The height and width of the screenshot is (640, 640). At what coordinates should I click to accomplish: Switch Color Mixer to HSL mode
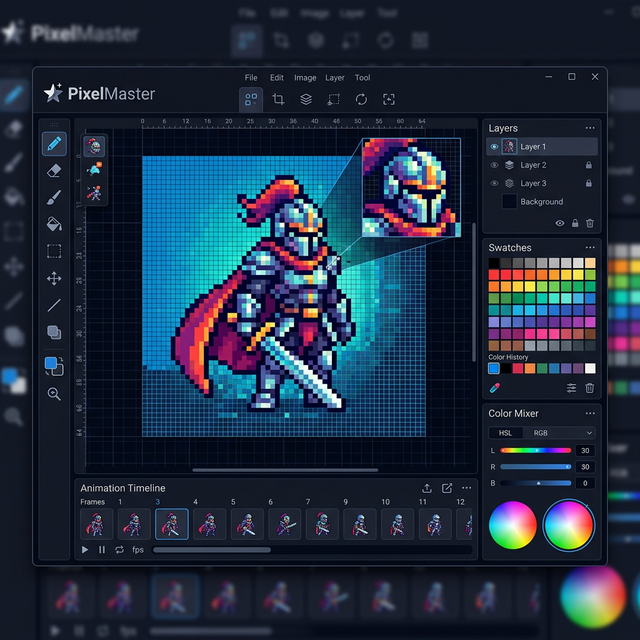(x=505, y=433)
